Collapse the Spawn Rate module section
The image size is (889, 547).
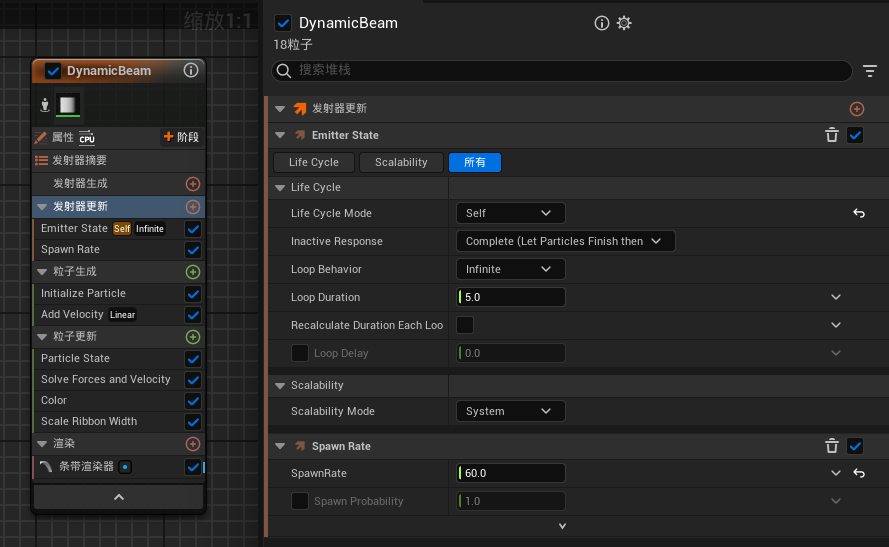coord(280,447)
